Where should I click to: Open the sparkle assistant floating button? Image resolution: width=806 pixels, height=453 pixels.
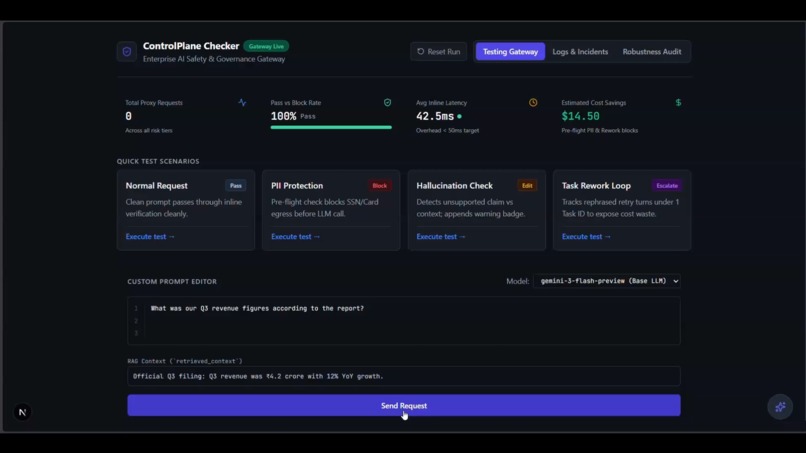[780, 407]
